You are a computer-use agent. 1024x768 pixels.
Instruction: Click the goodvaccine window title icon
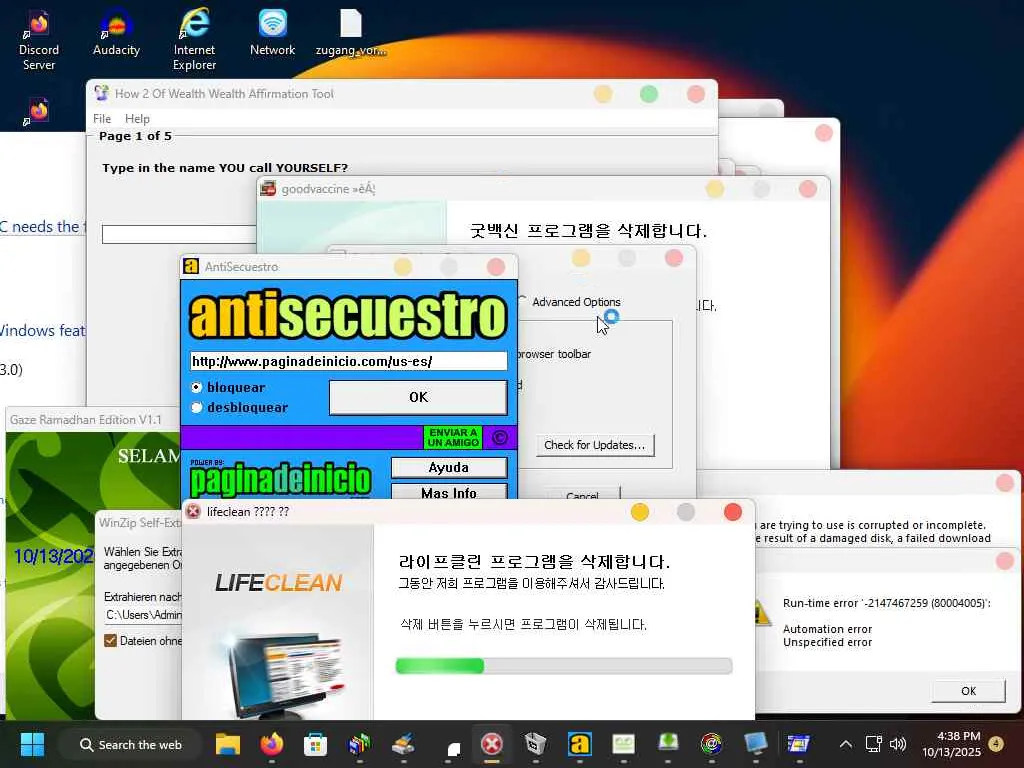[268, 189]
